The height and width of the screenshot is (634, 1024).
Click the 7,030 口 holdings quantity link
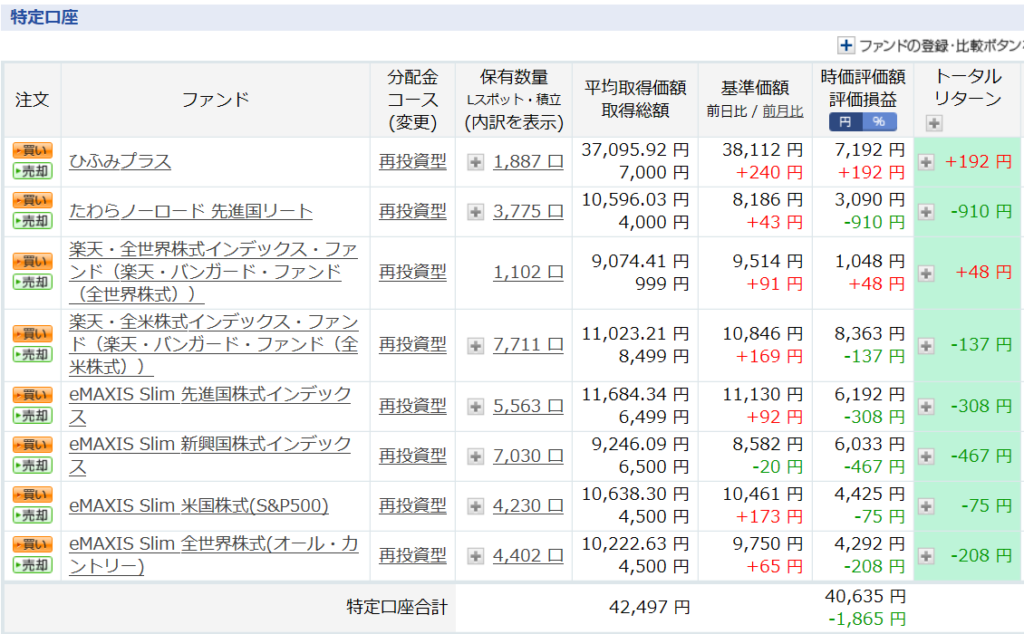(x=528, y=455)
